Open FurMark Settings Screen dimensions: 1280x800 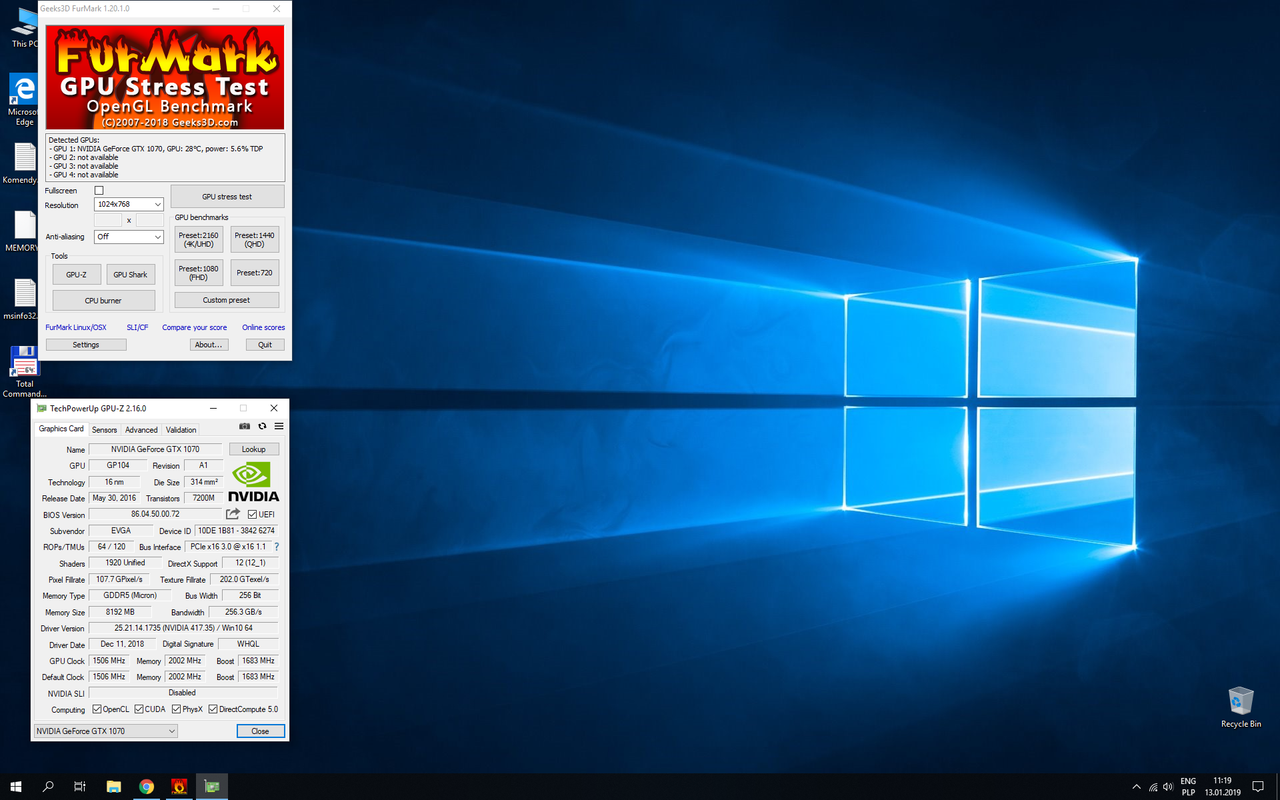tap(86, 344)
